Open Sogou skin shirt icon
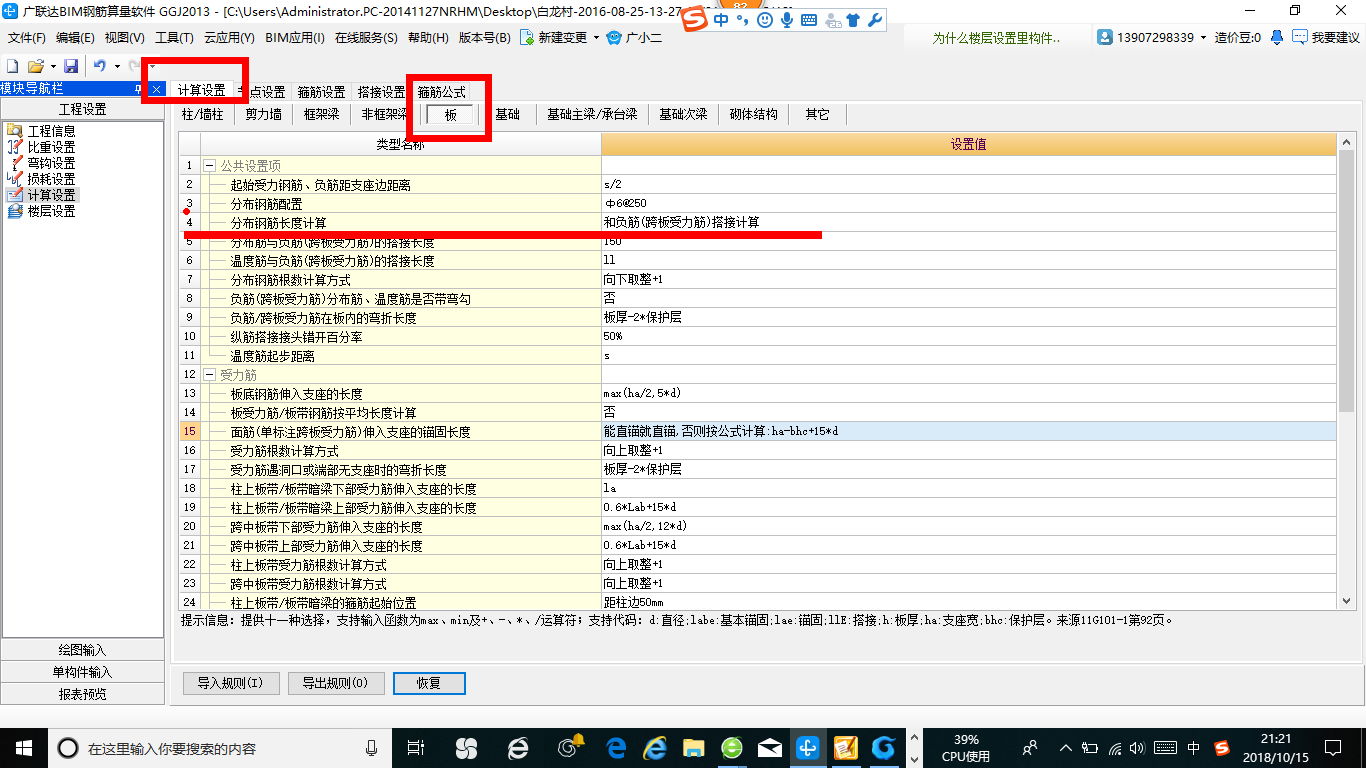Viewport: 1366px width, 768px height. pos(852,20)
